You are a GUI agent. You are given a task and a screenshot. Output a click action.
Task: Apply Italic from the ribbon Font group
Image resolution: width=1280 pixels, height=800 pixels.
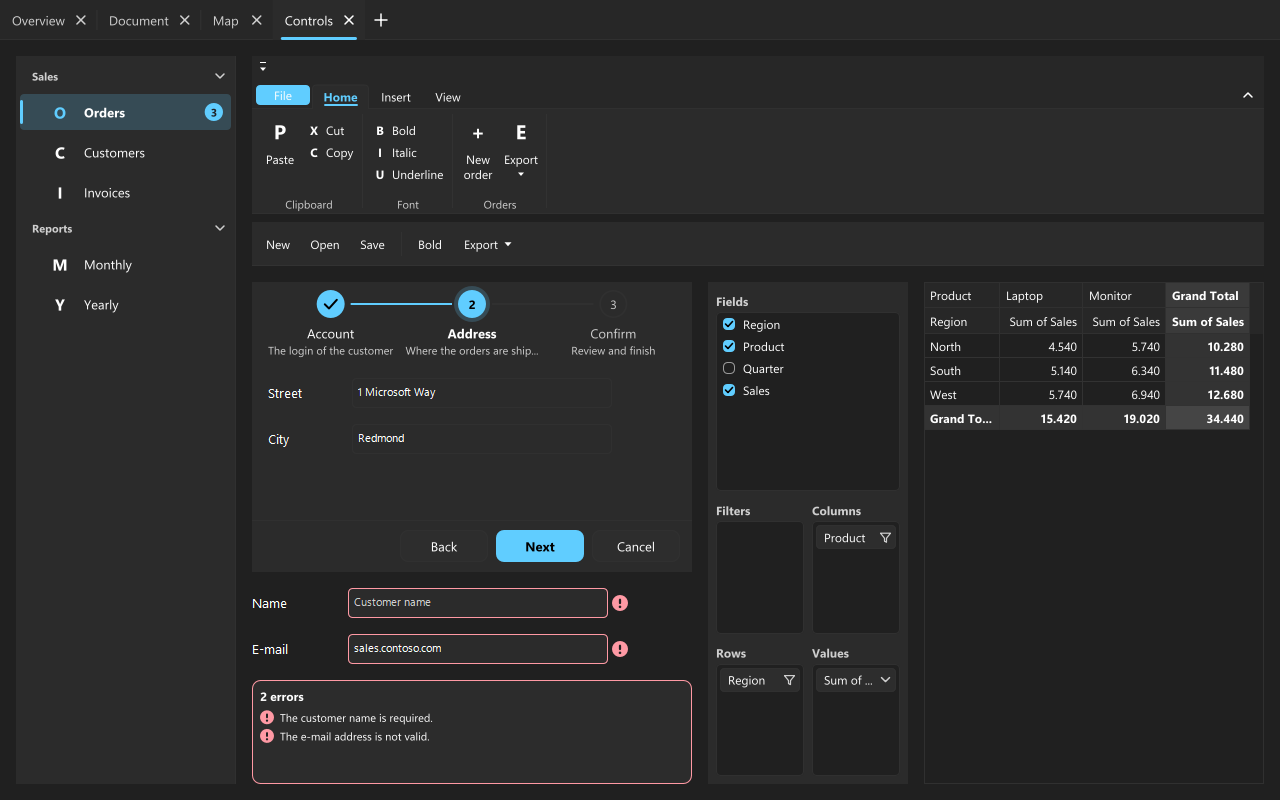pyautogui.click(x=395, y=153)
